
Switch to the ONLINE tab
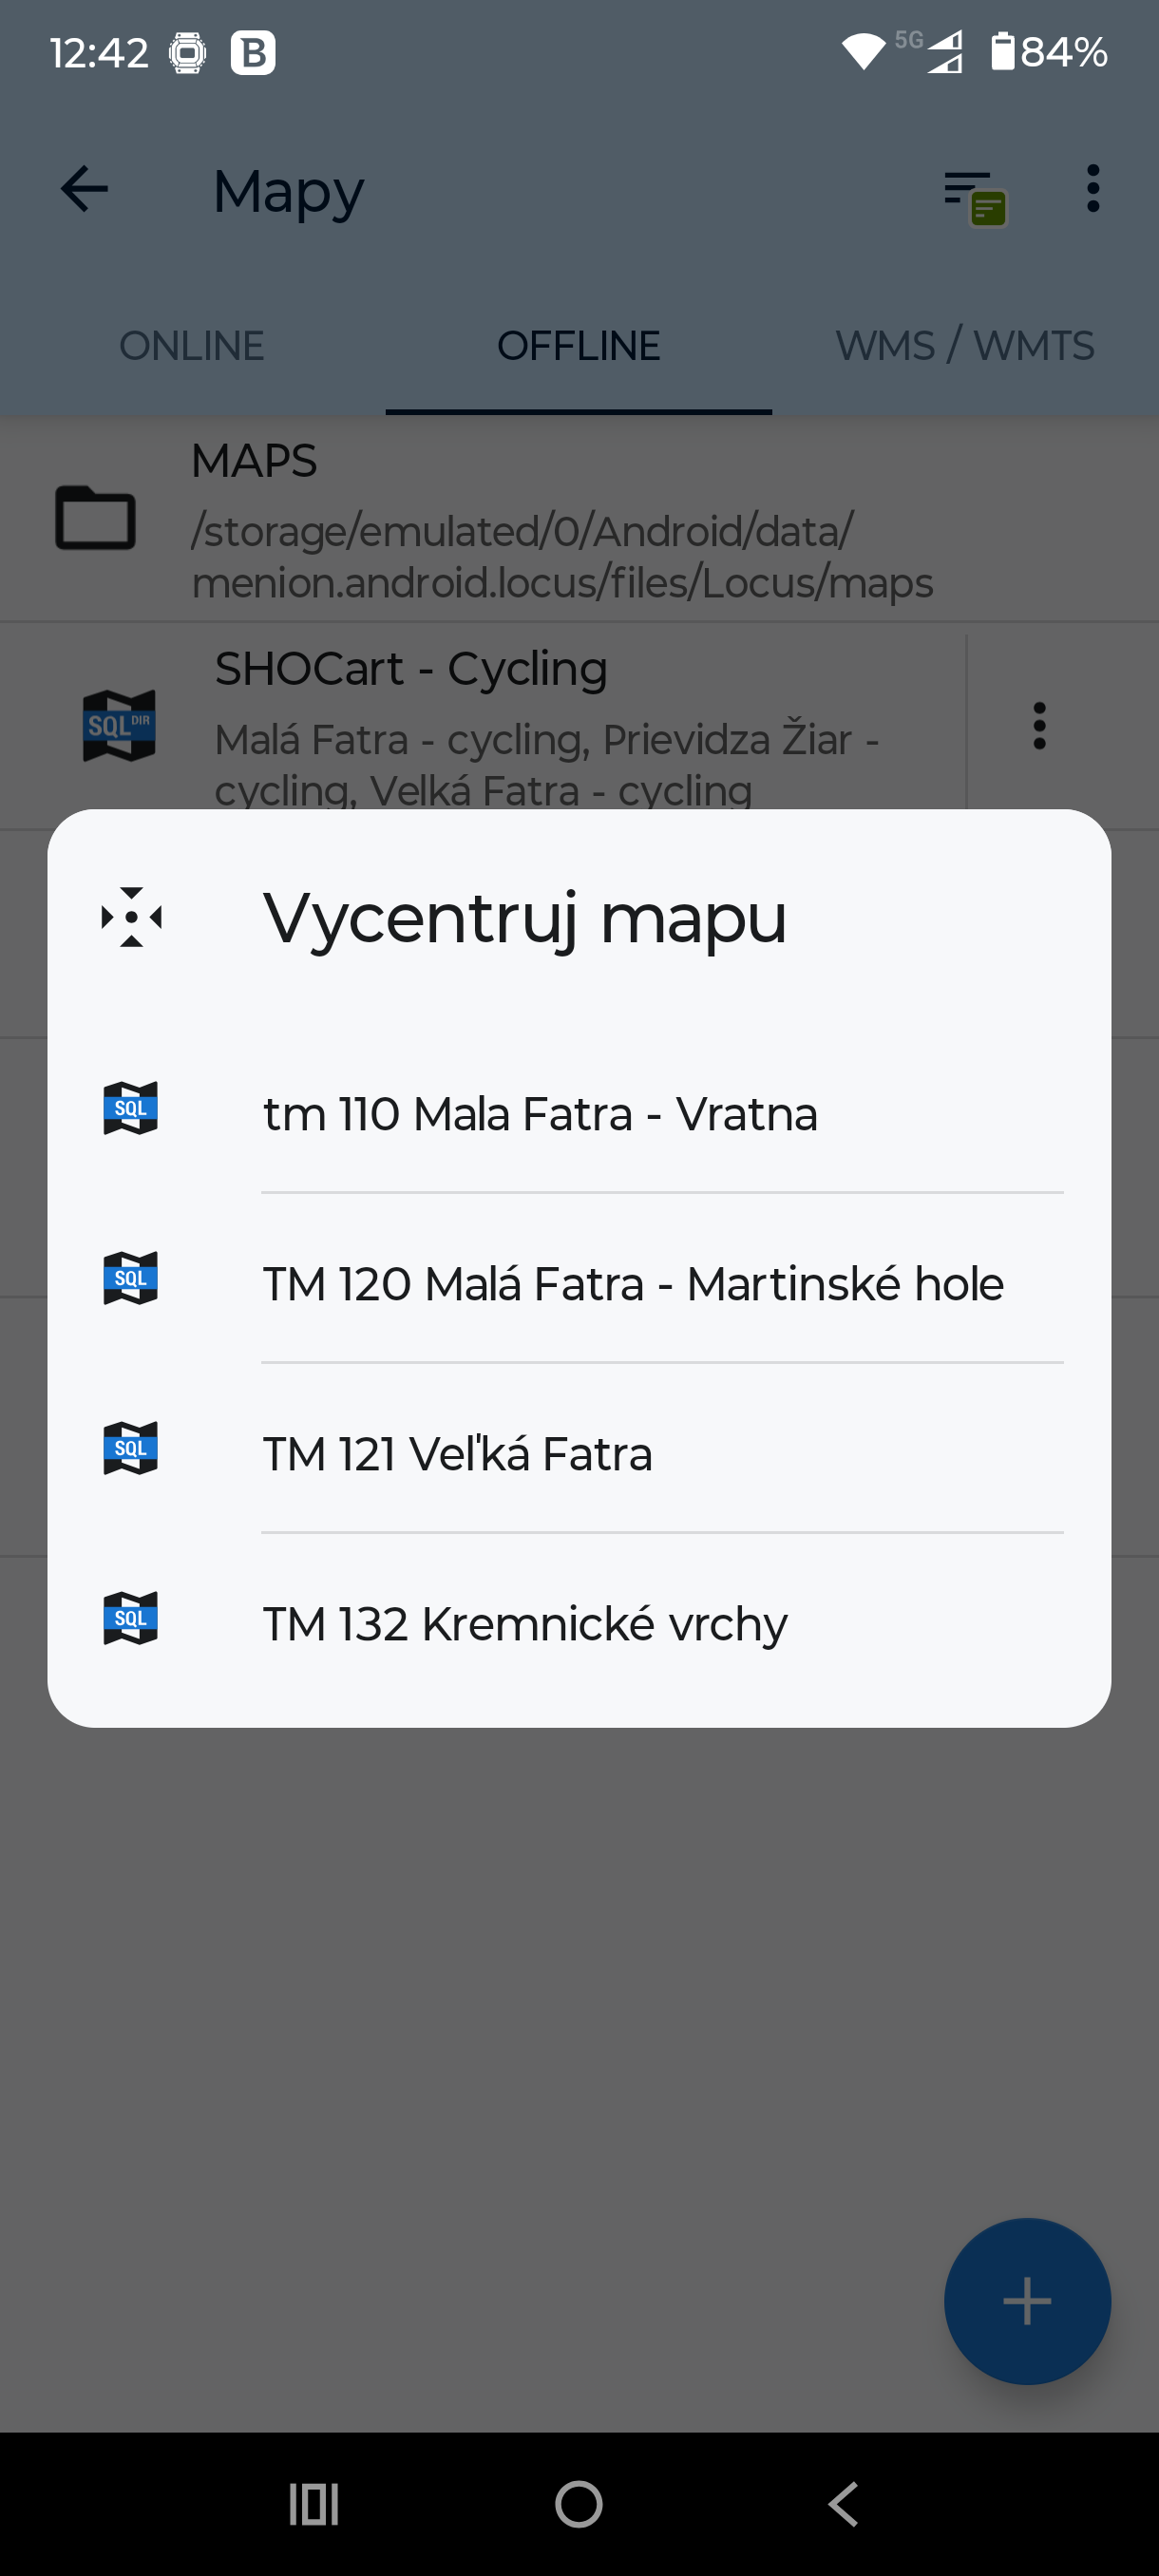pyautogui.click(x=192, y=346)
